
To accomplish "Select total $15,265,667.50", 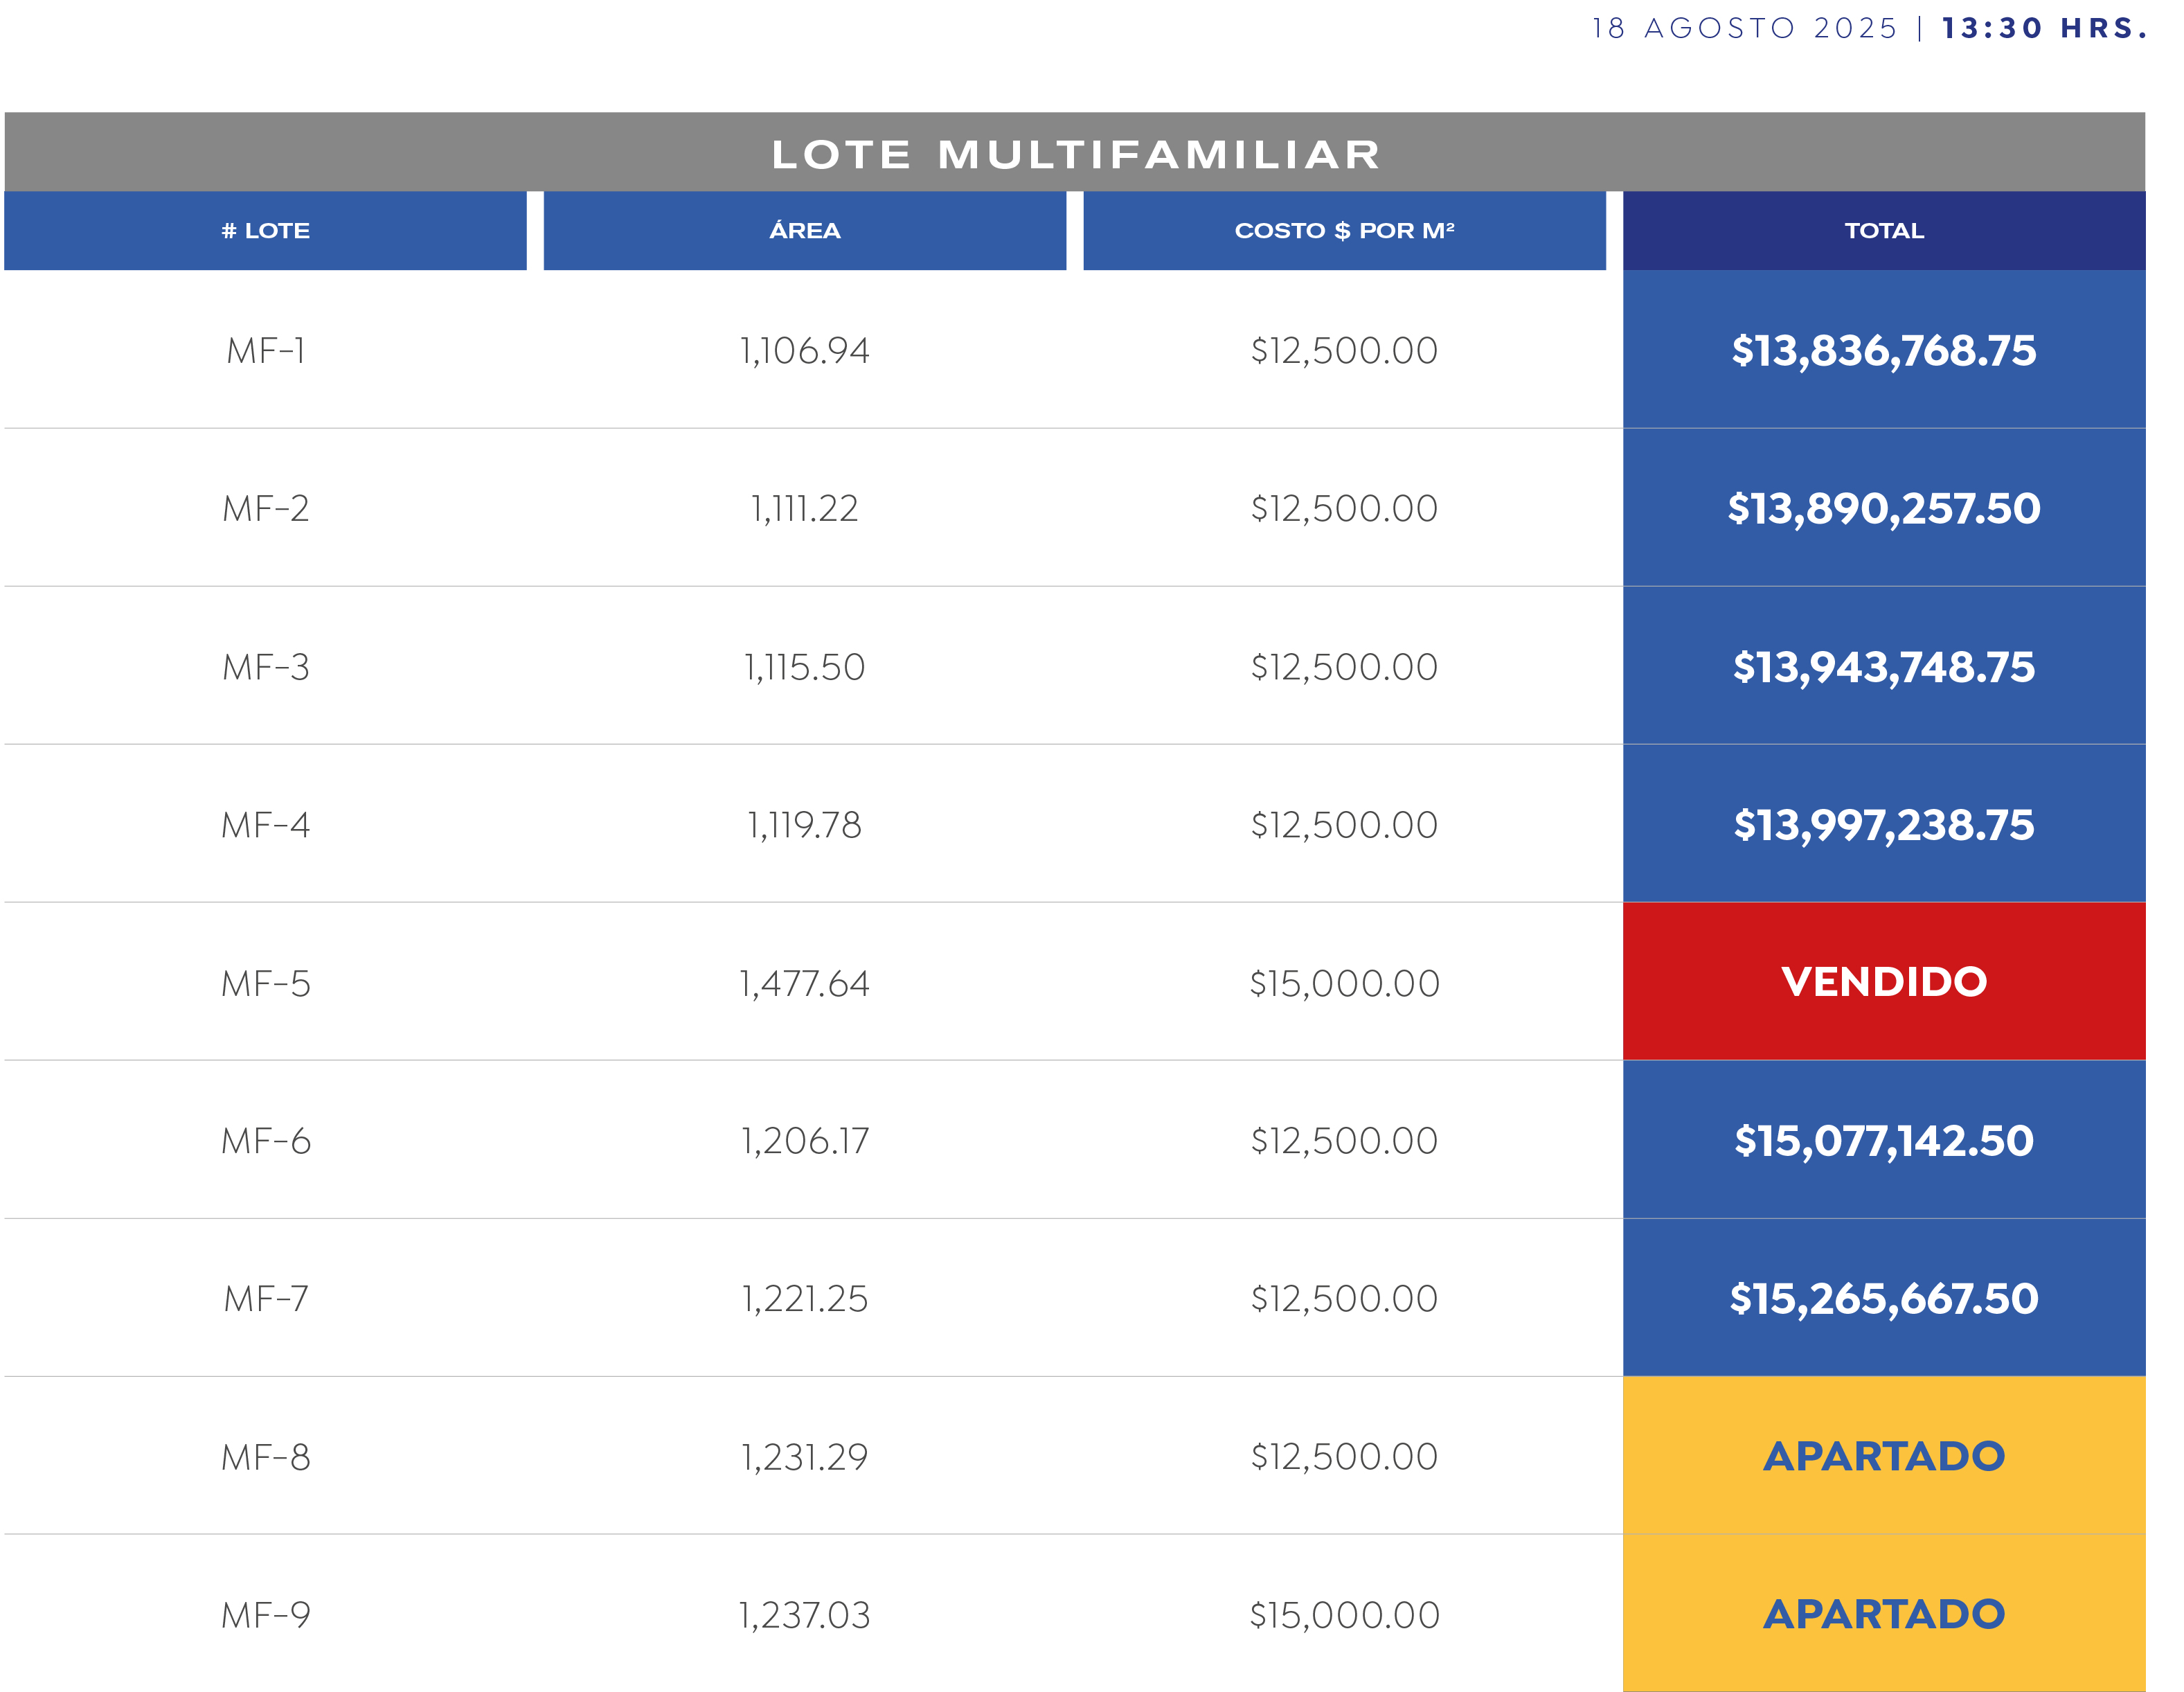I will (x=1884, y=1299).
